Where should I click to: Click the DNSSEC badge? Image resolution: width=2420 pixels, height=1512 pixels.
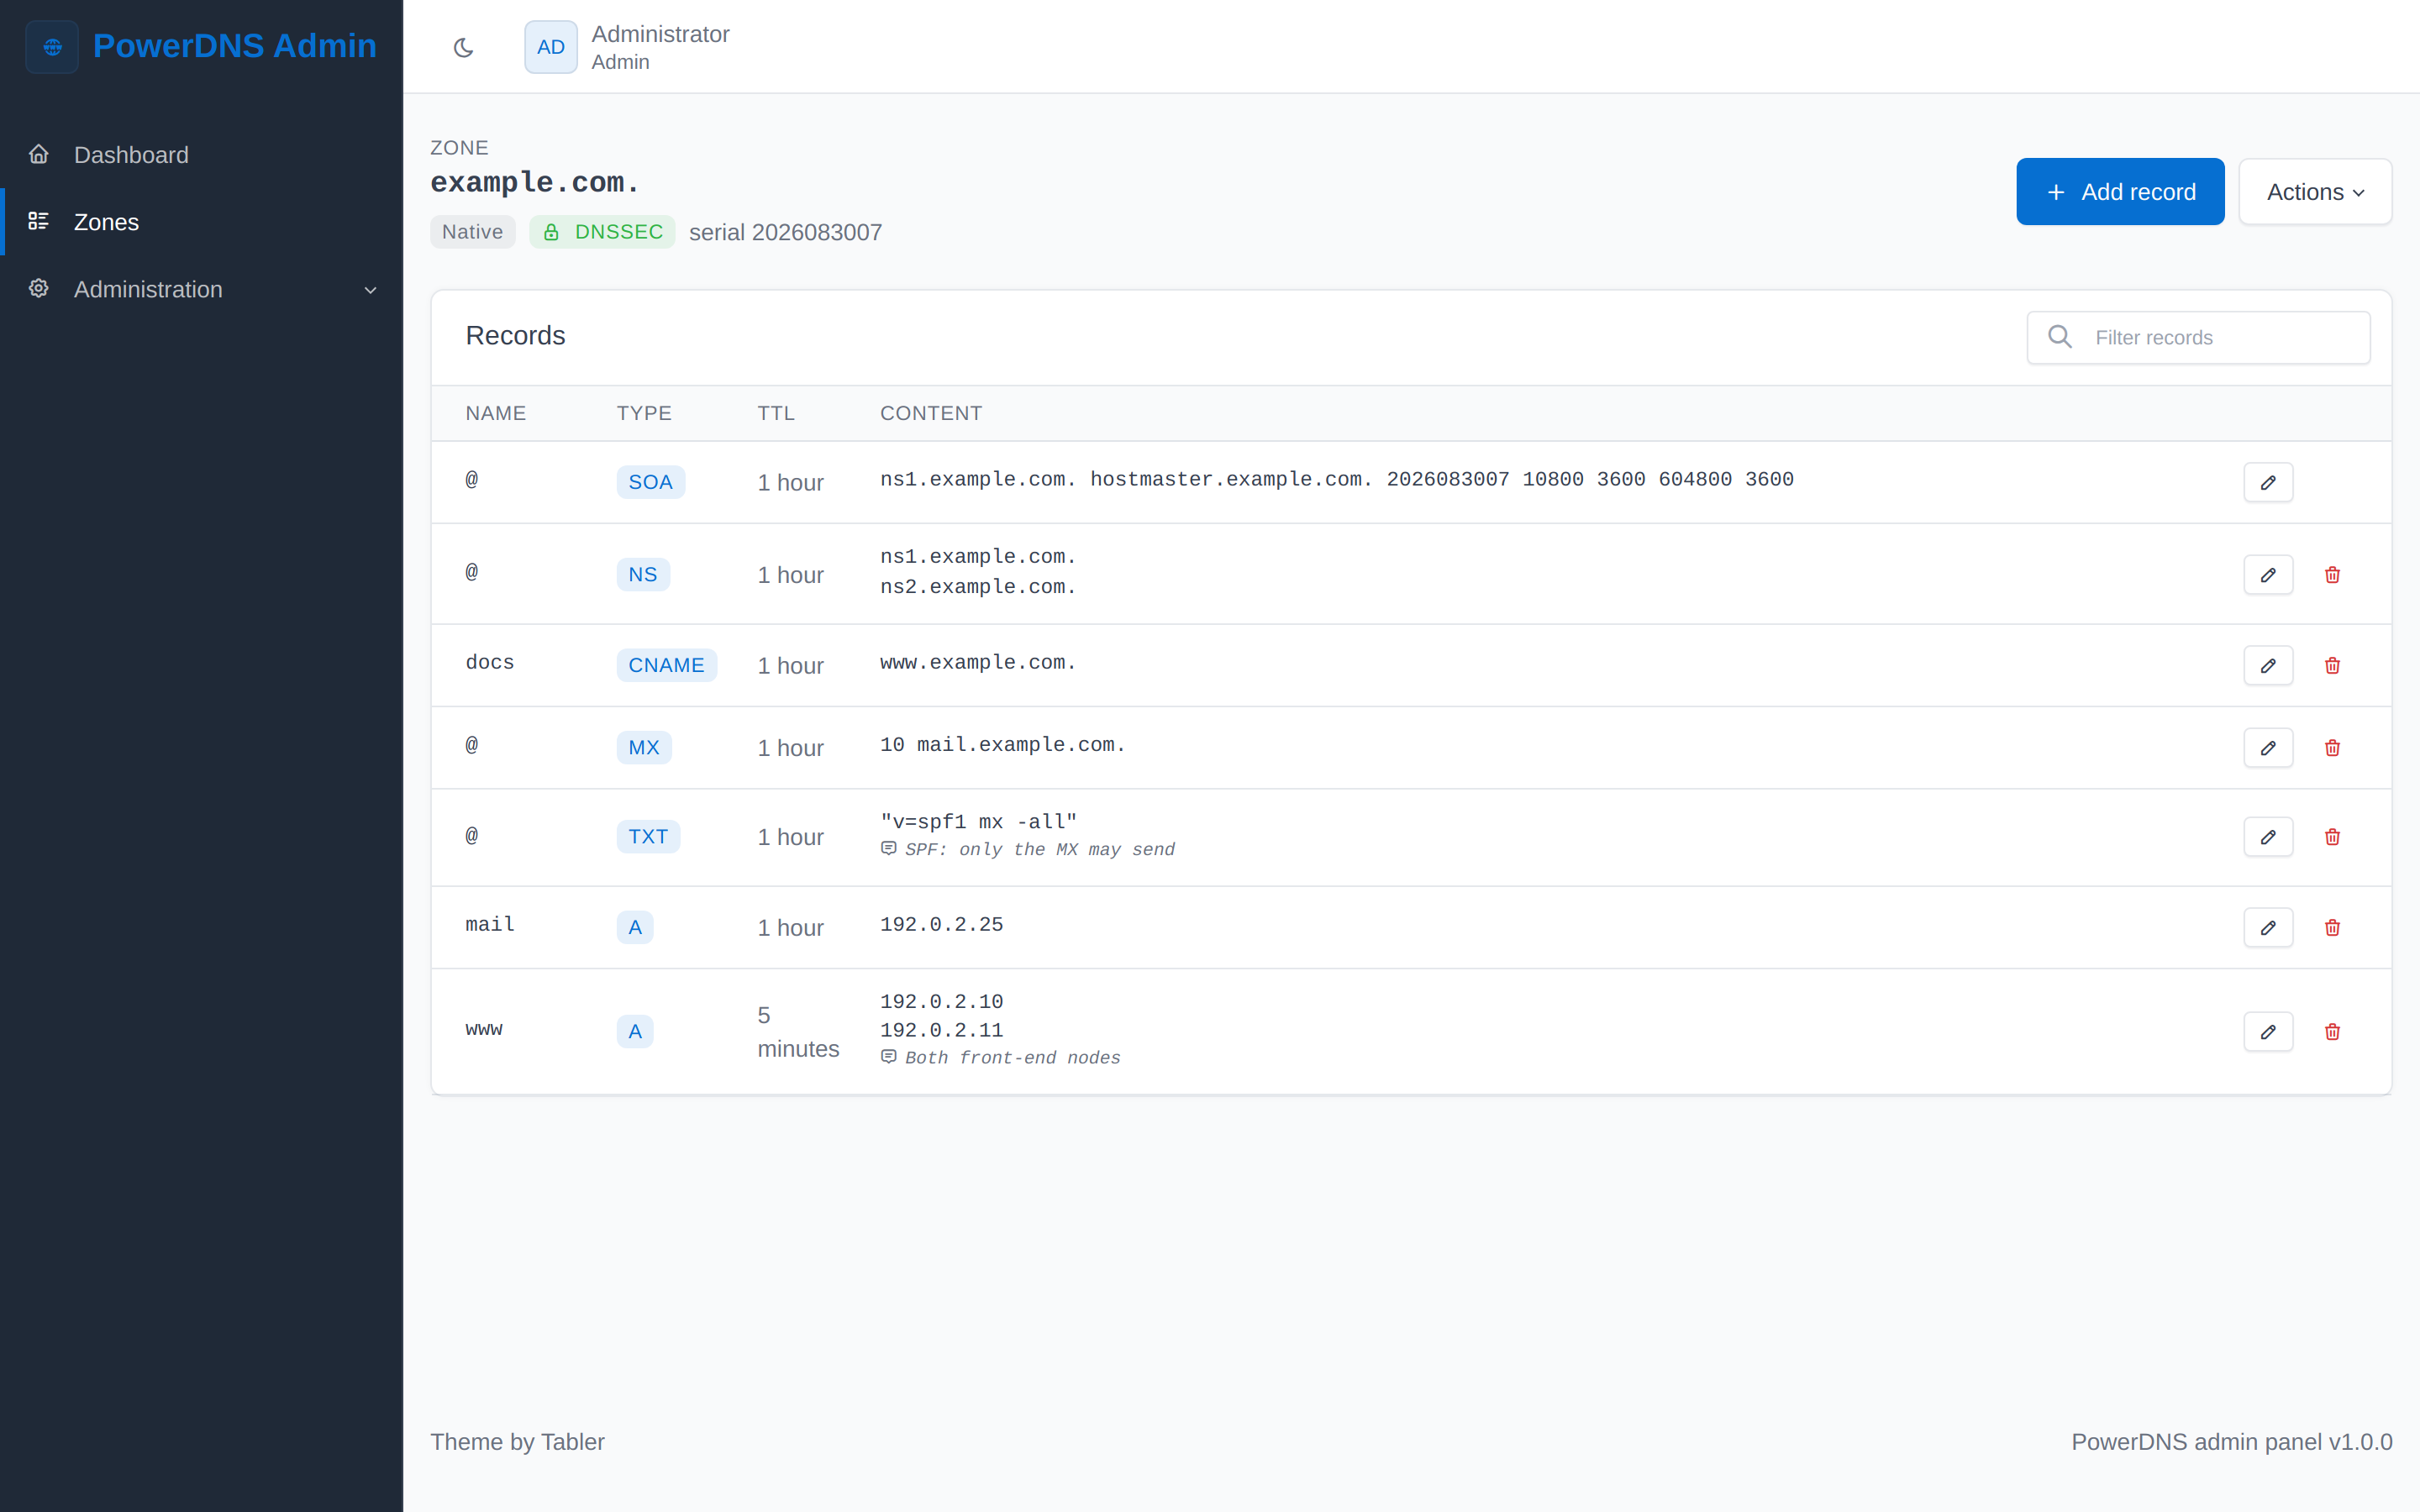(602, 232)
